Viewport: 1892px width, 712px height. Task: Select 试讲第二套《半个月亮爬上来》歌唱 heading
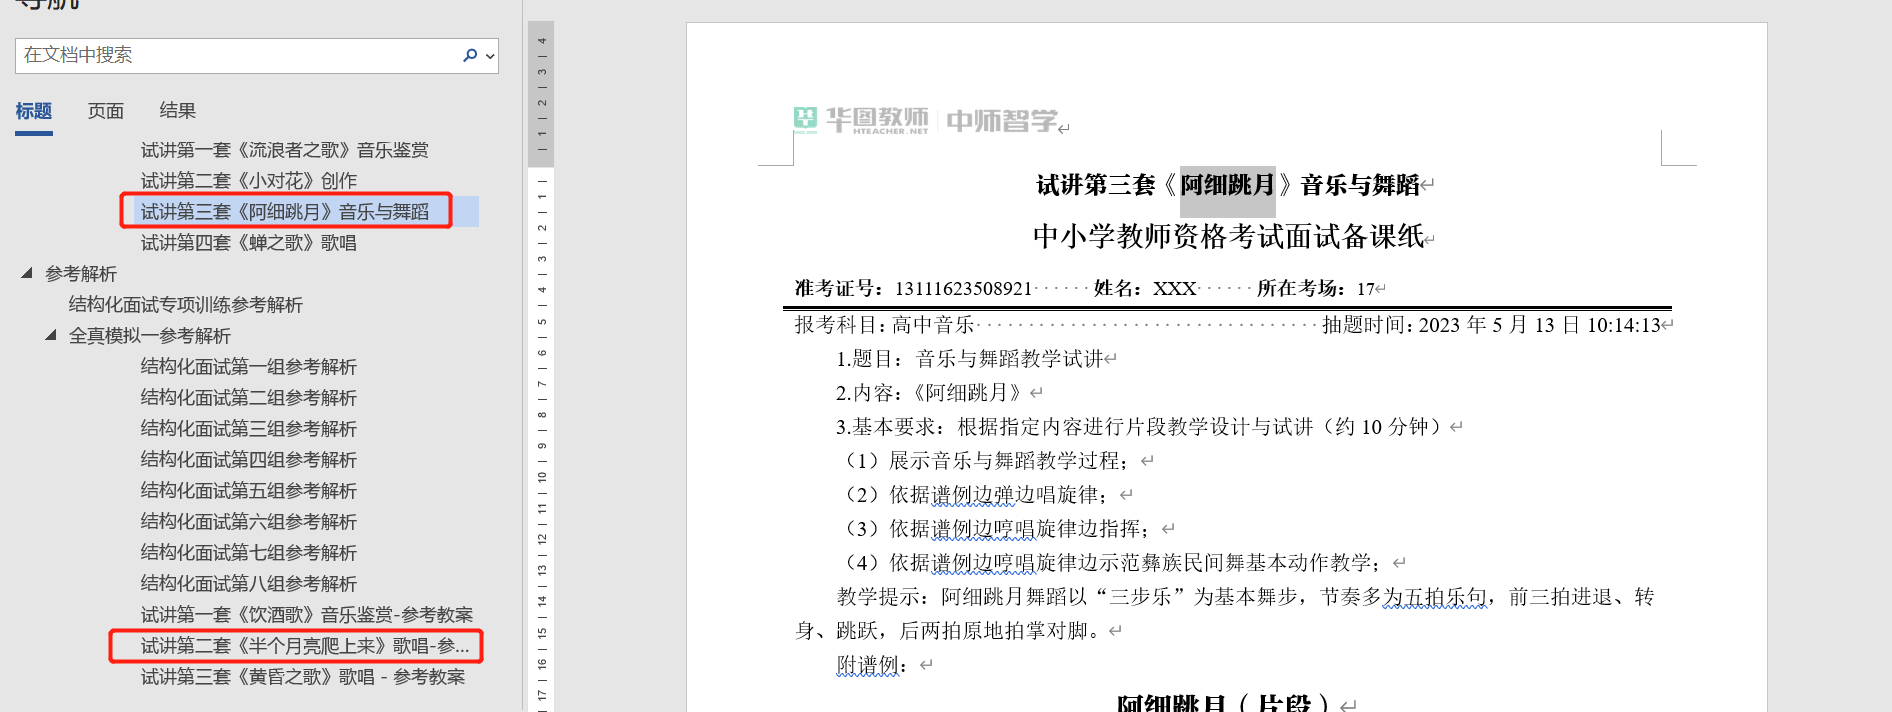(304, 646)
